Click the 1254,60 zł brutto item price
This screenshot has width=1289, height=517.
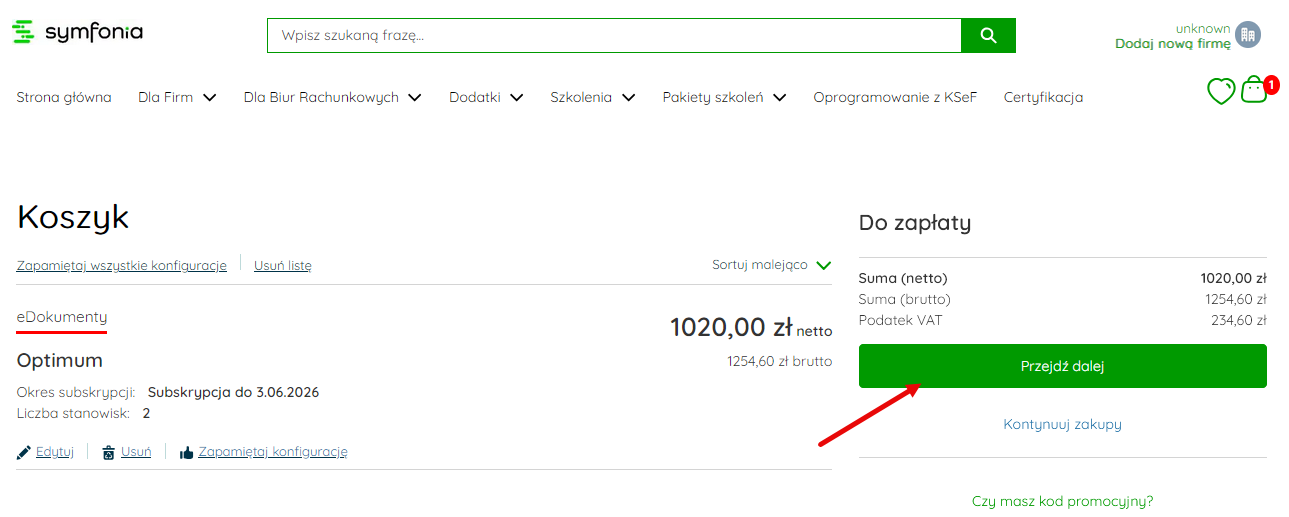780,362
